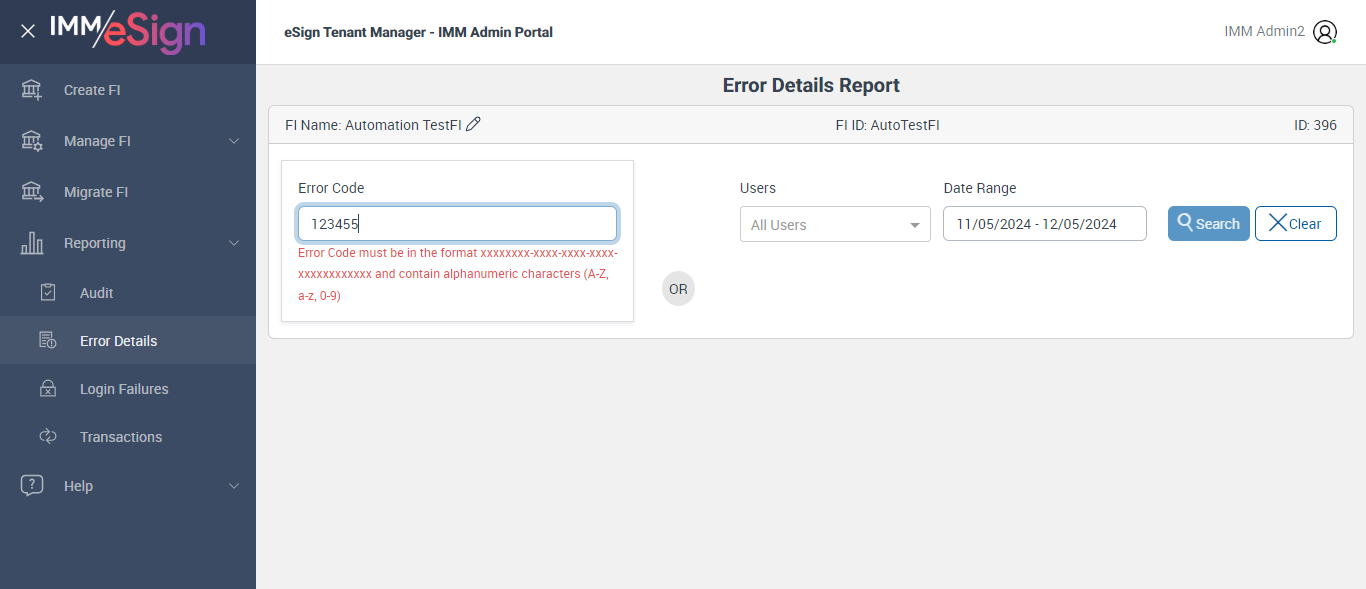Open the All Users dropdown
This screenshot has width=1366, height=589.
pos(835,224)
